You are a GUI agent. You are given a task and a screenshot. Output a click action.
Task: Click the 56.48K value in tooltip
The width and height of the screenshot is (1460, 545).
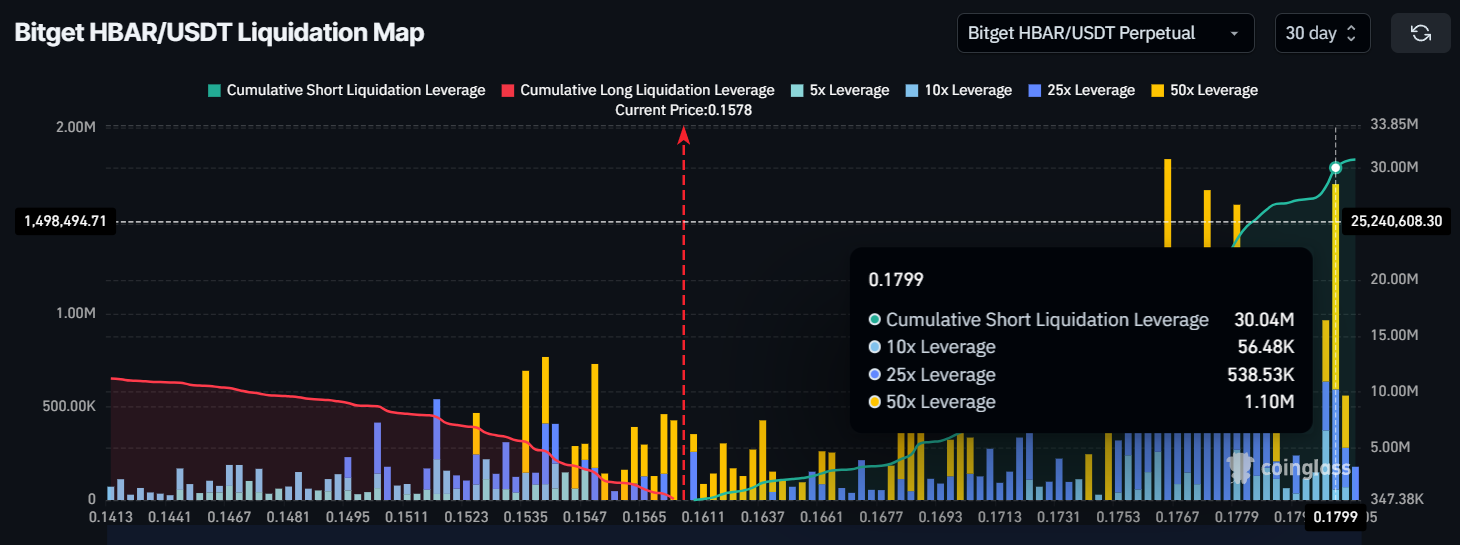tap(1265, 347)
